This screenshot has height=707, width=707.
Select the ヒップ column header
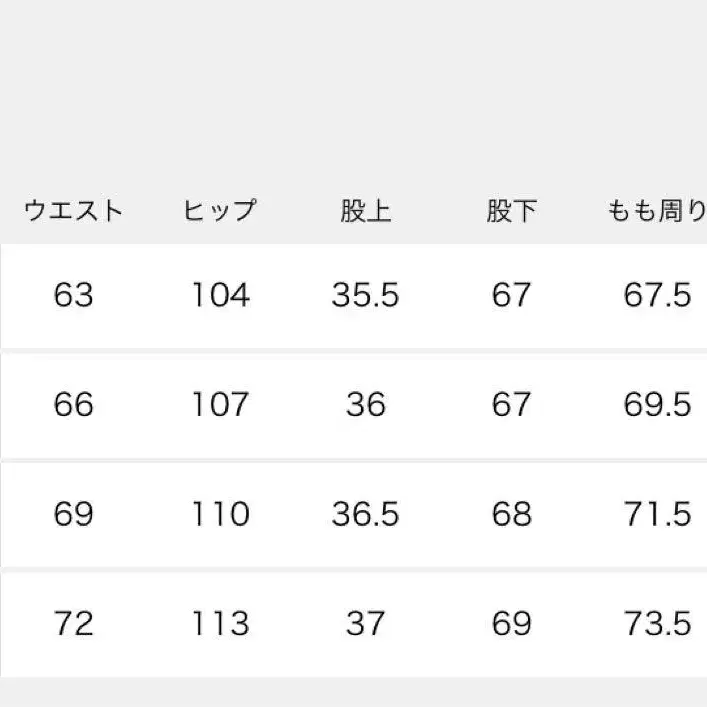[220, 211]
